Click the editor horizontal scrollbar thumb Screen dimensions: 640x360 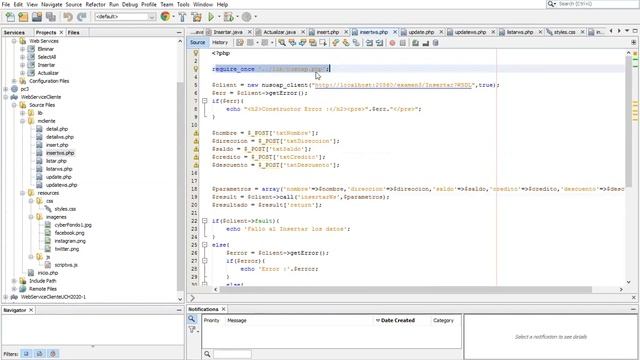click(x=405, y=289)
